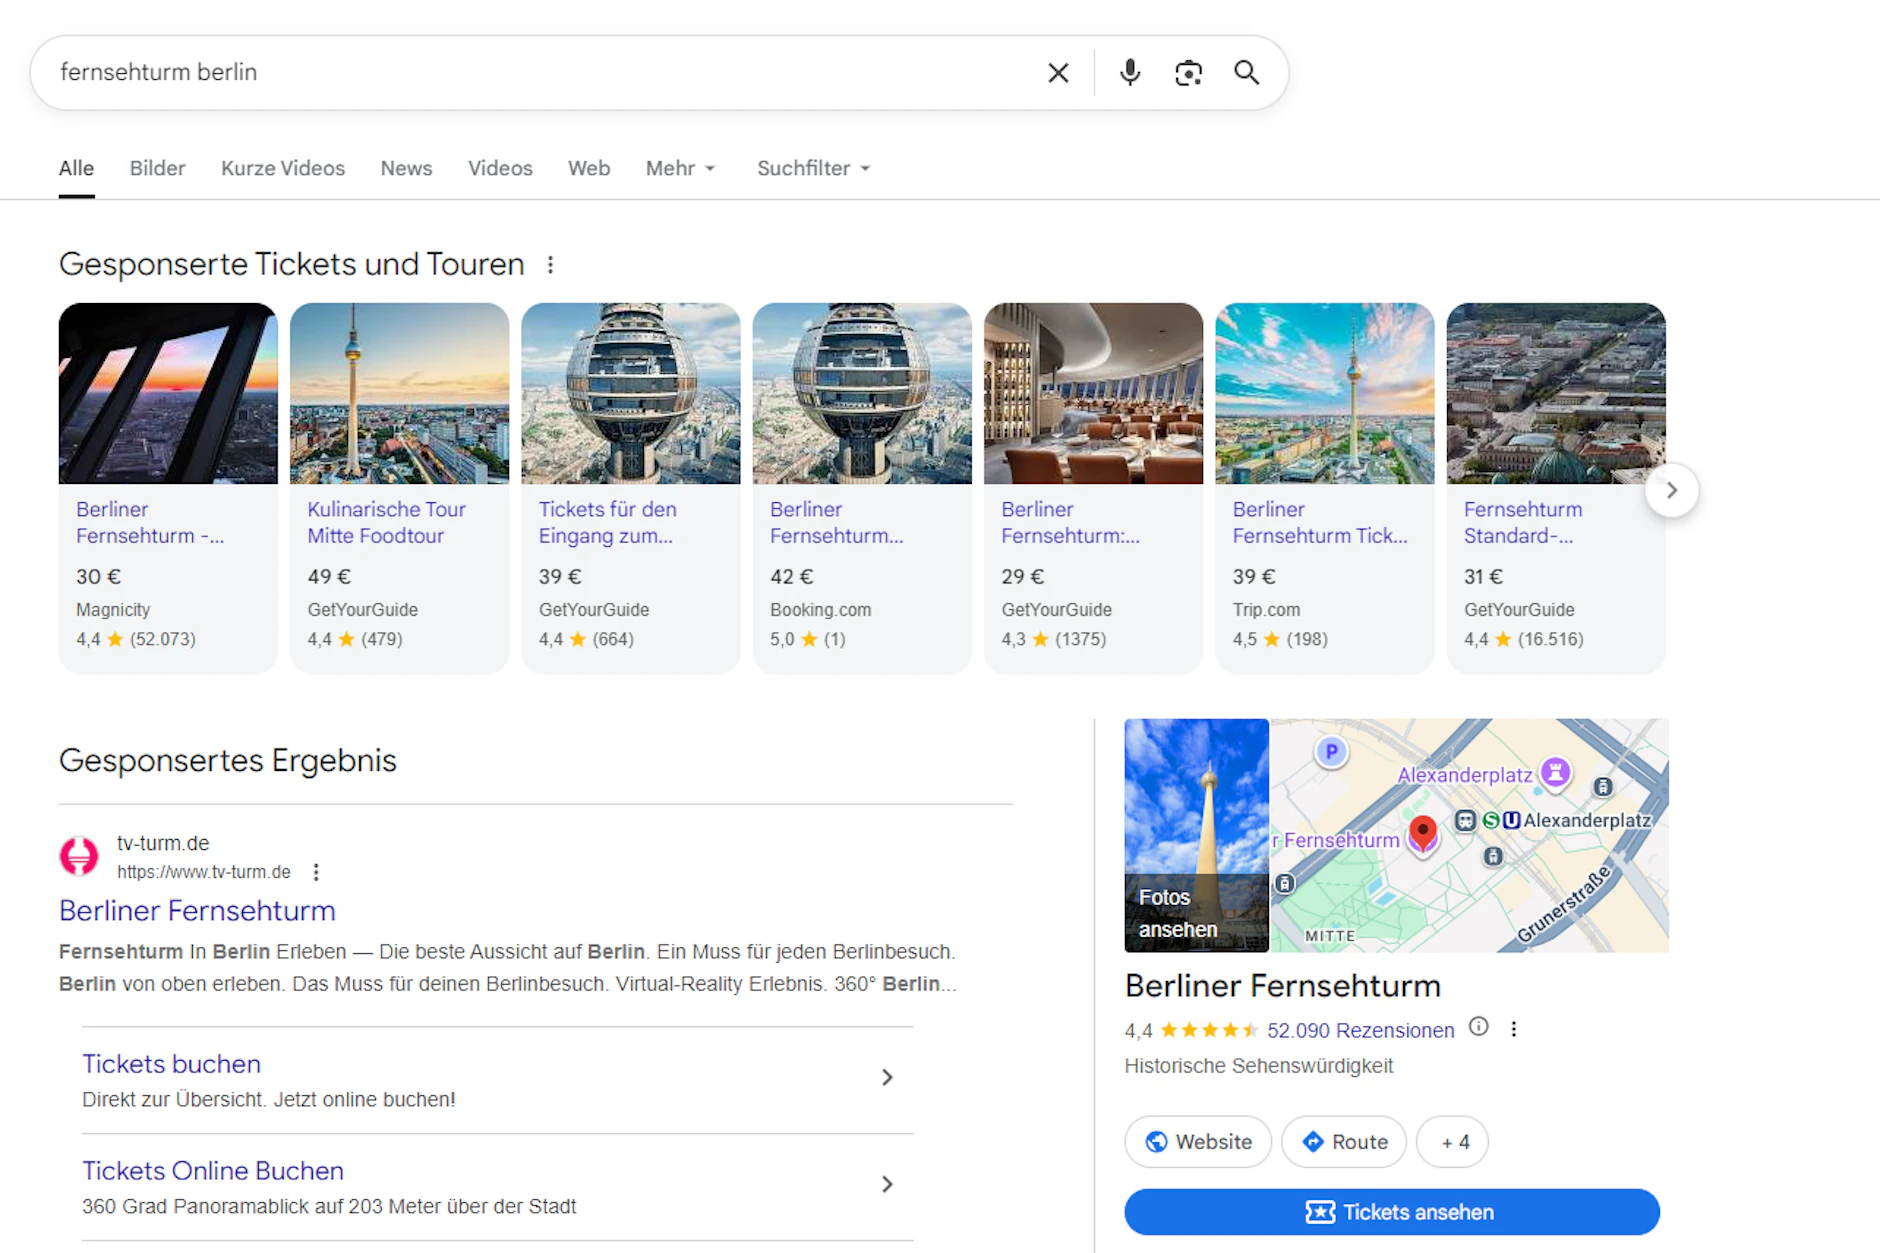Start voice search with the microphone icon
The width and height of the screenshot is (1880, 1253).
tap(1130, 73)
